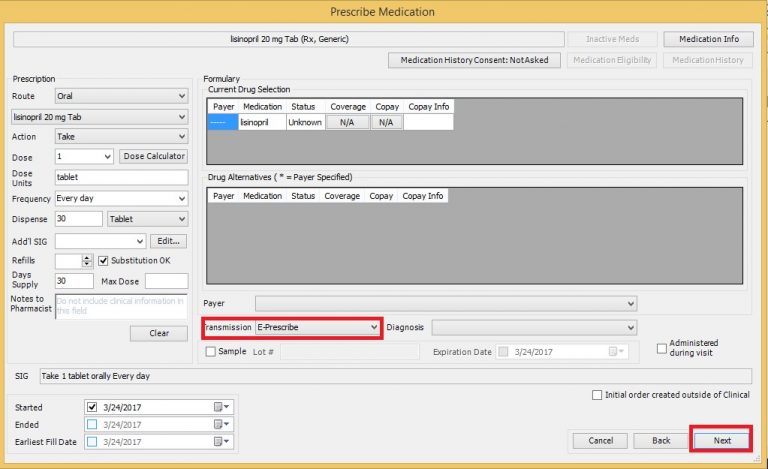The image size is (768, 469).
Task: Check Administered during visit box
Action: [662, 348]
